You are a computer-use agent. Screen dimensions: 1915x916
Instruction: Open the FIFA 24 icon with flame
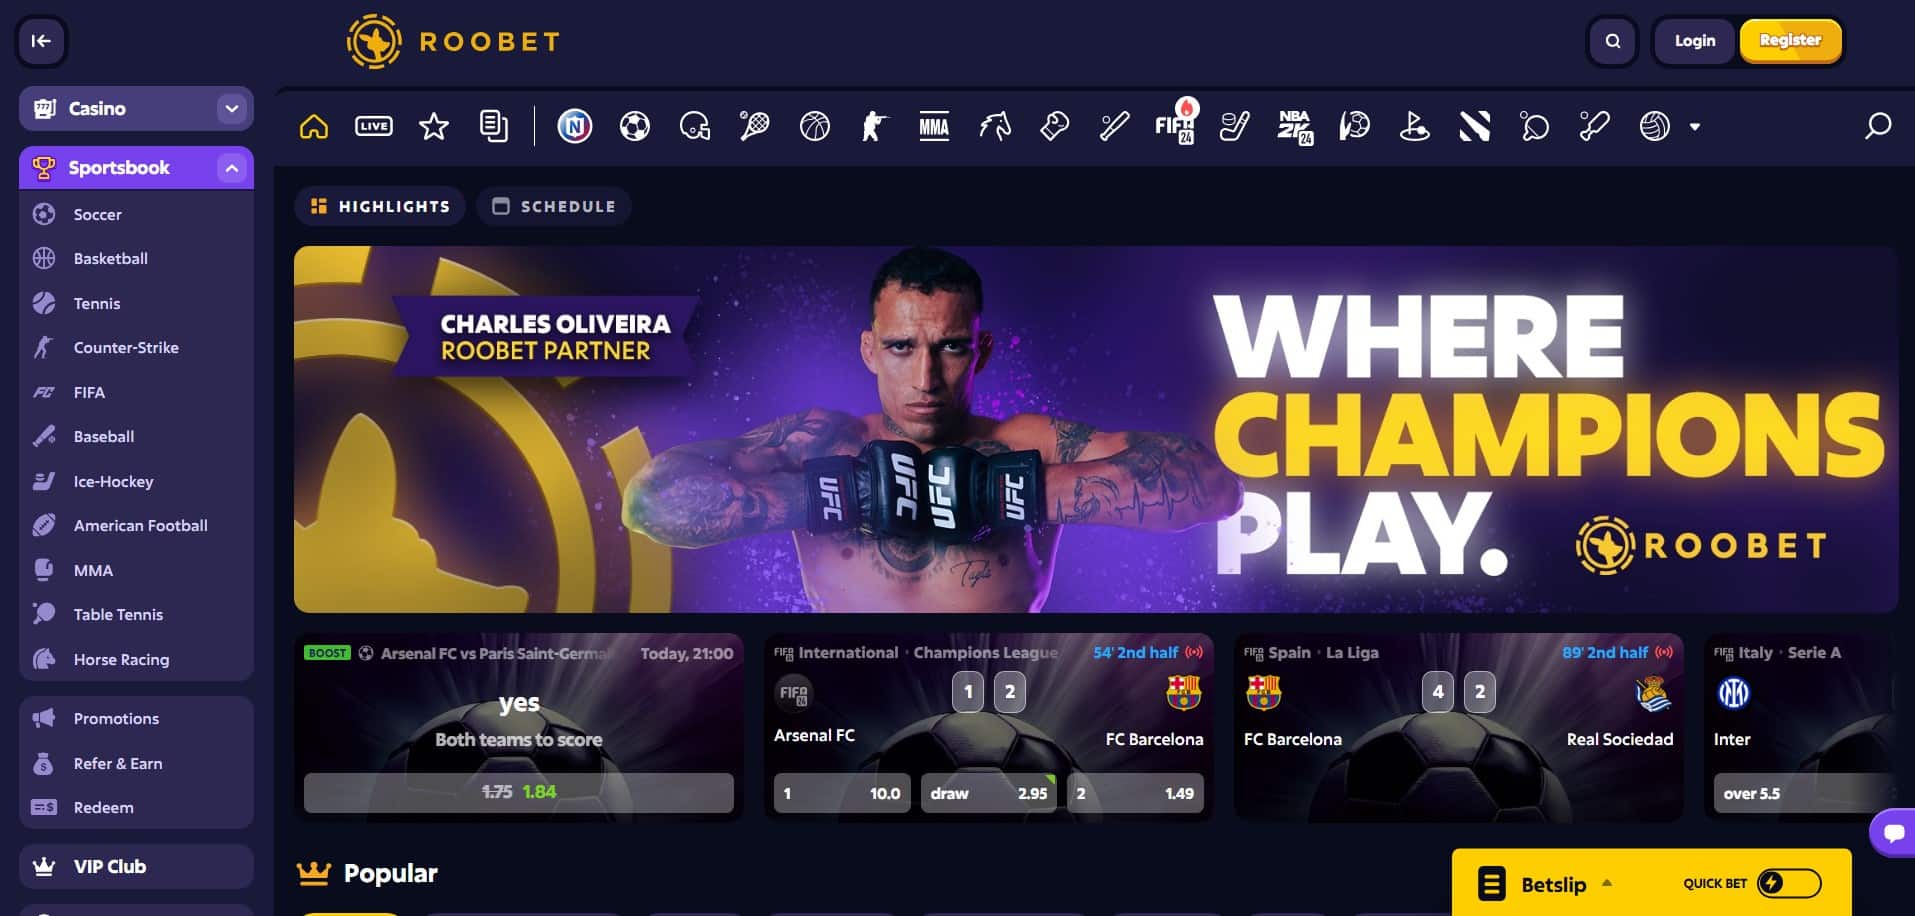[1175, 122]
